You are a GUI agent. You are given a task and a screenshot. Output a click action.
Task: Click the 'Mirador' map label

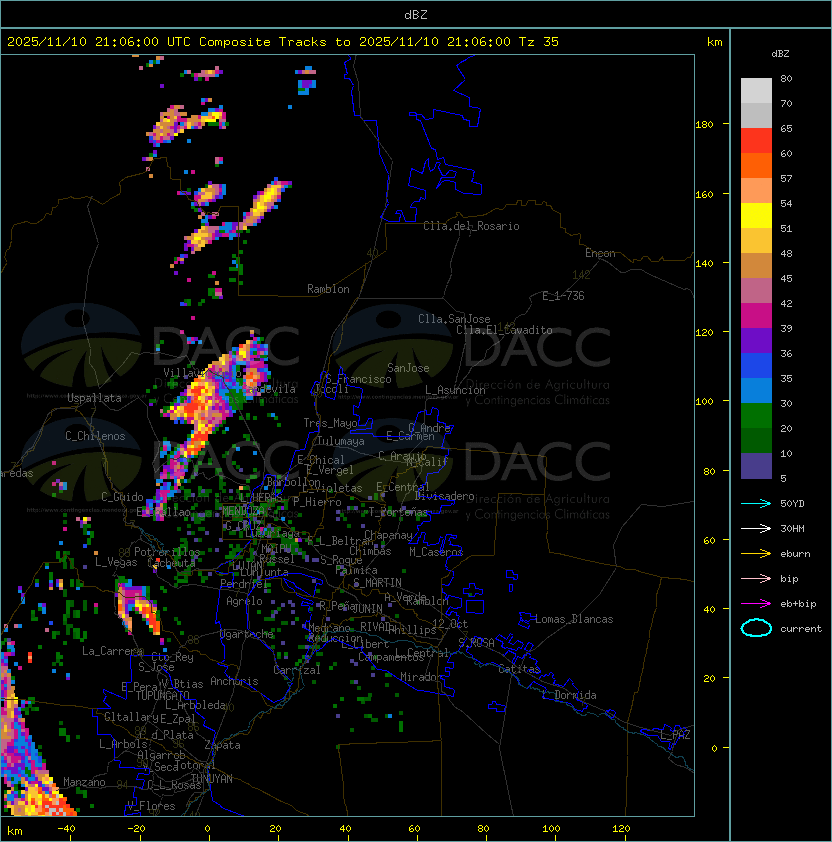[x=422, y=677]
